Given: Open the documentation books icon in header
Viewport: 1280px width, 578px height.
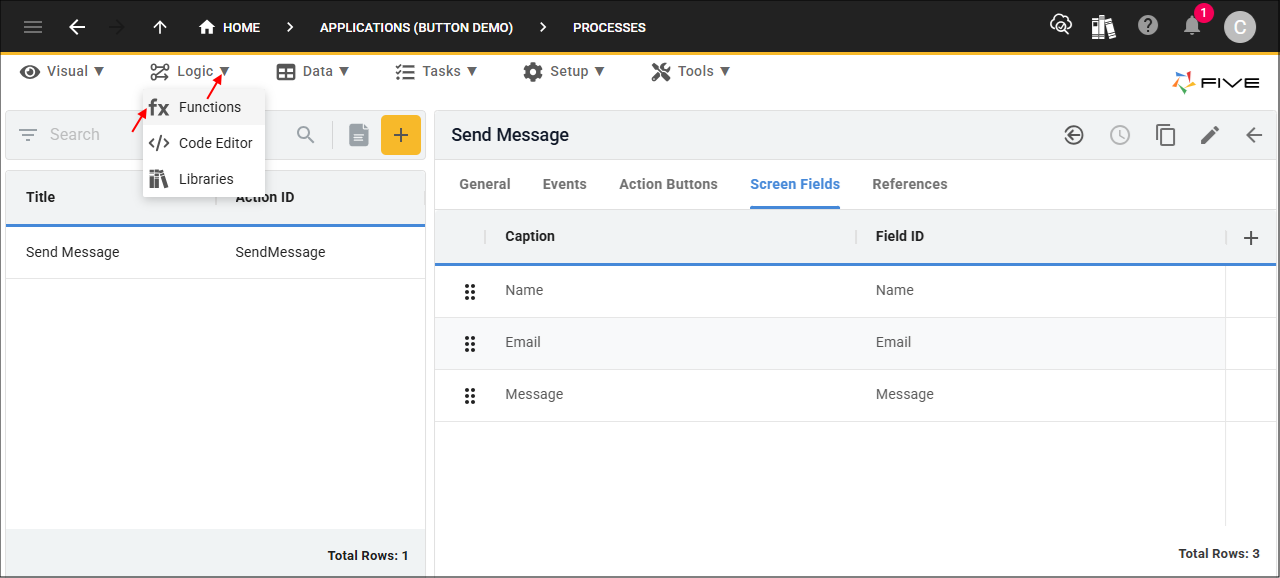Looking at the screenshot, I should 1104,26.
